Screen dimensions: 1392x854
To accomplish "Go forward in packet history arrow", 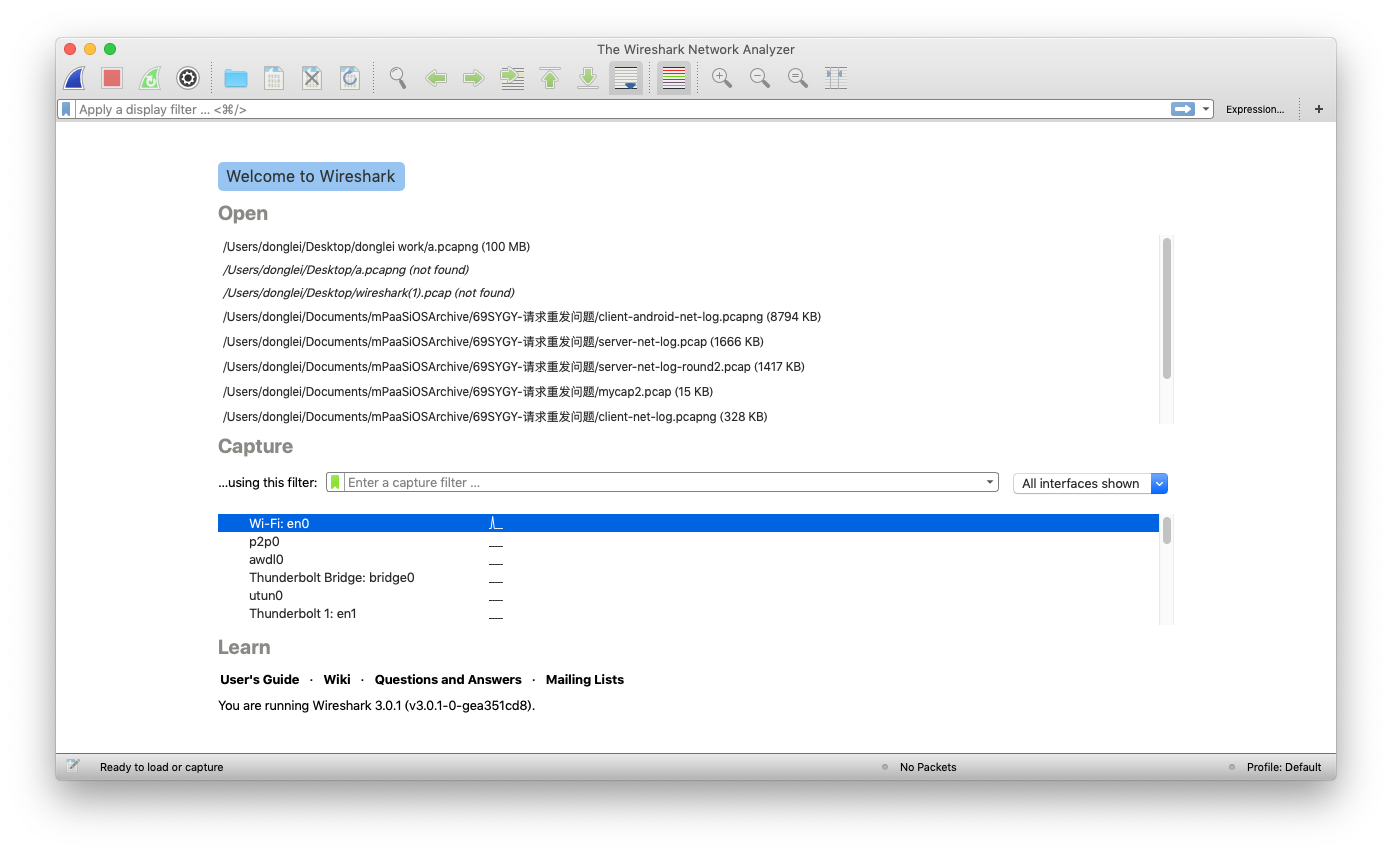I will [474, 78].
